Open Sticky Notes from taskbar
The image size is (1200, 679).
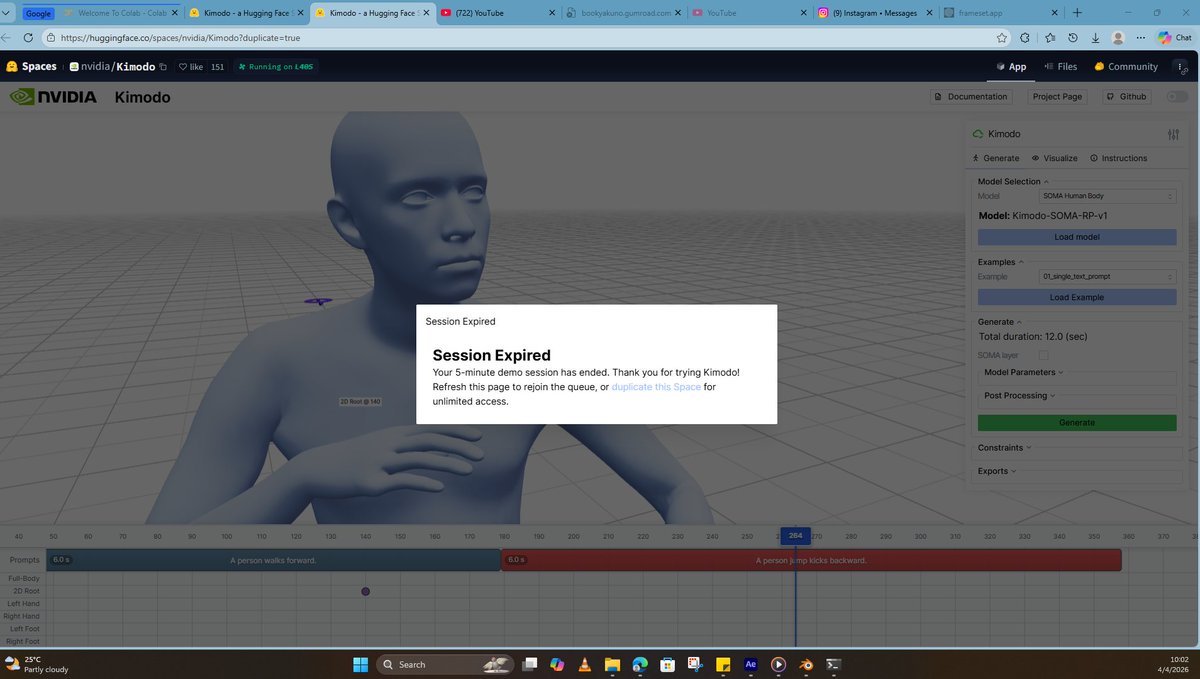click(x=722, y=664)
